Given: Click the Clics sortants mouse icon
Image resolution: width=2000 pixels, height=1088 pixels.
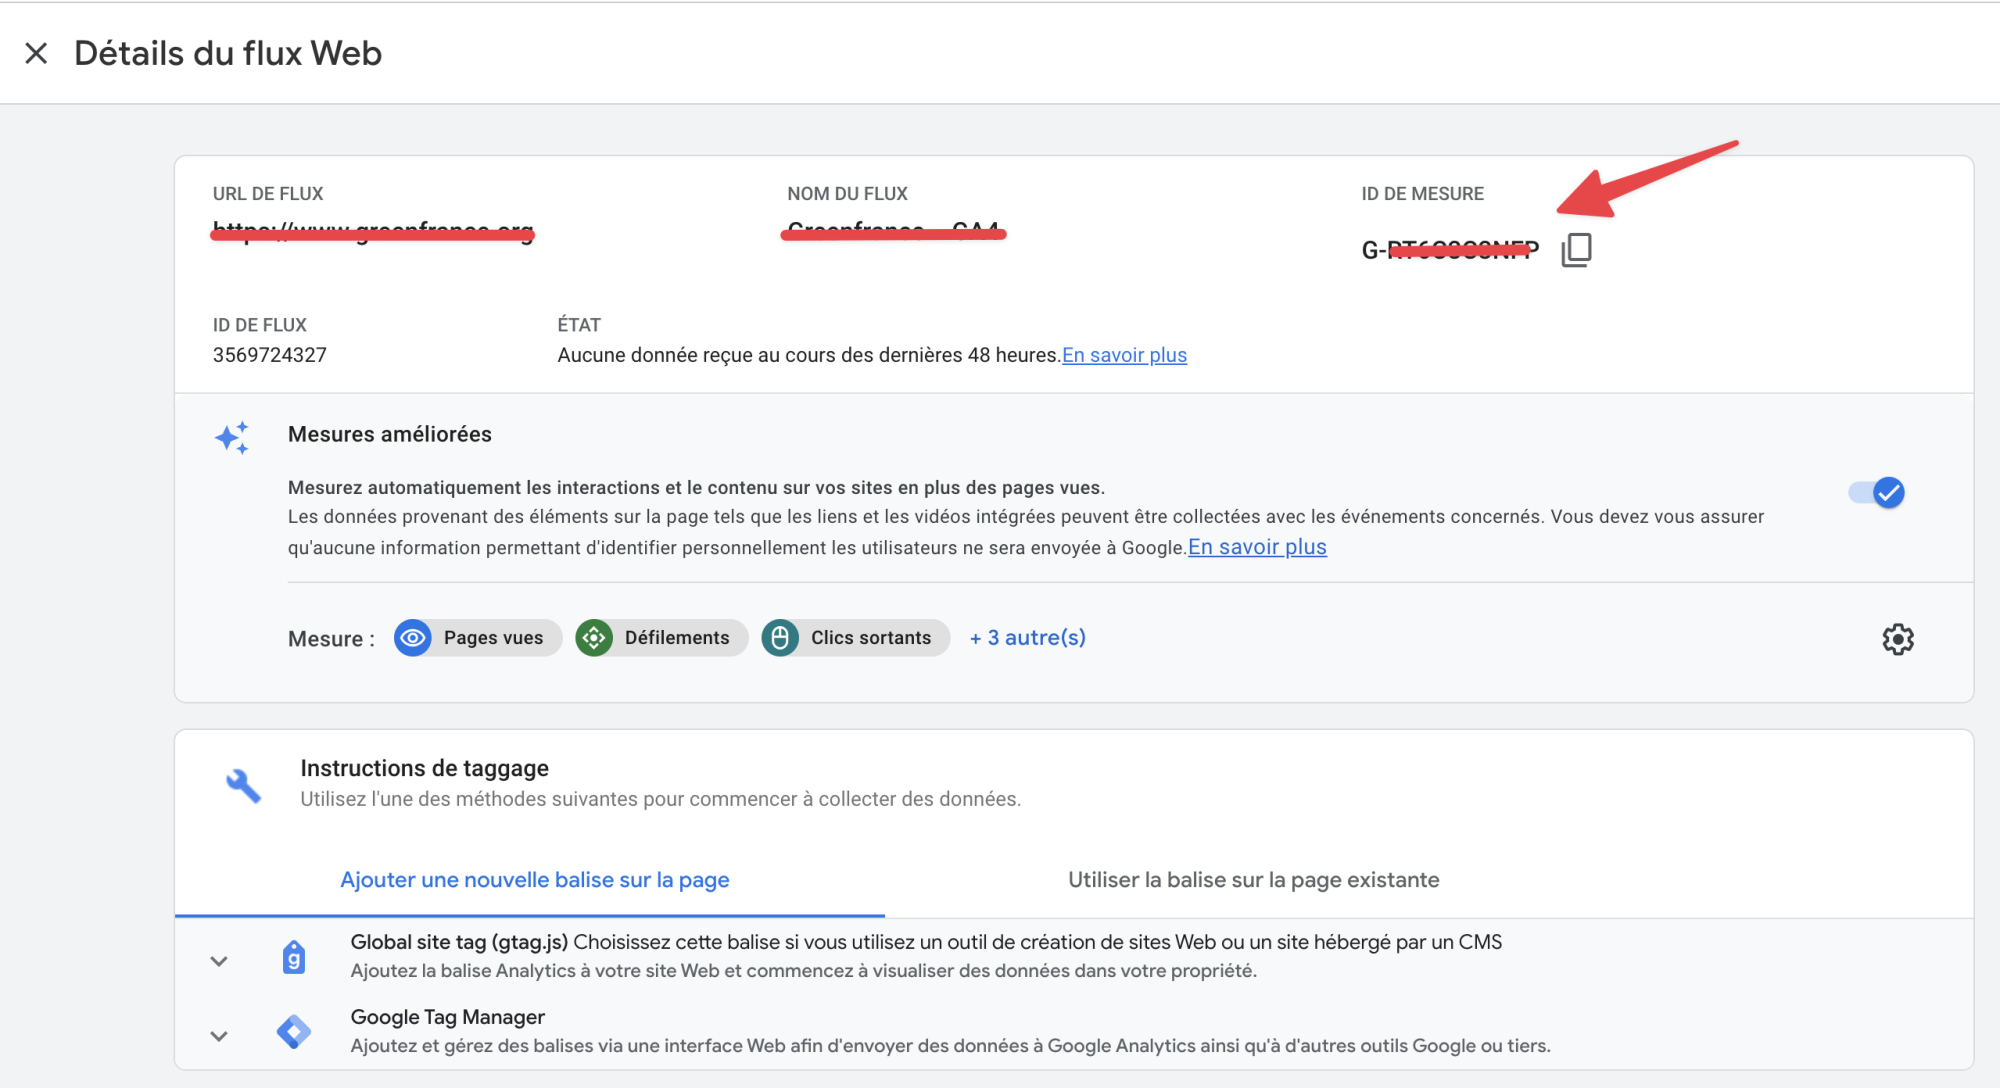Looking at the screenshot, I should click(780, 638).
